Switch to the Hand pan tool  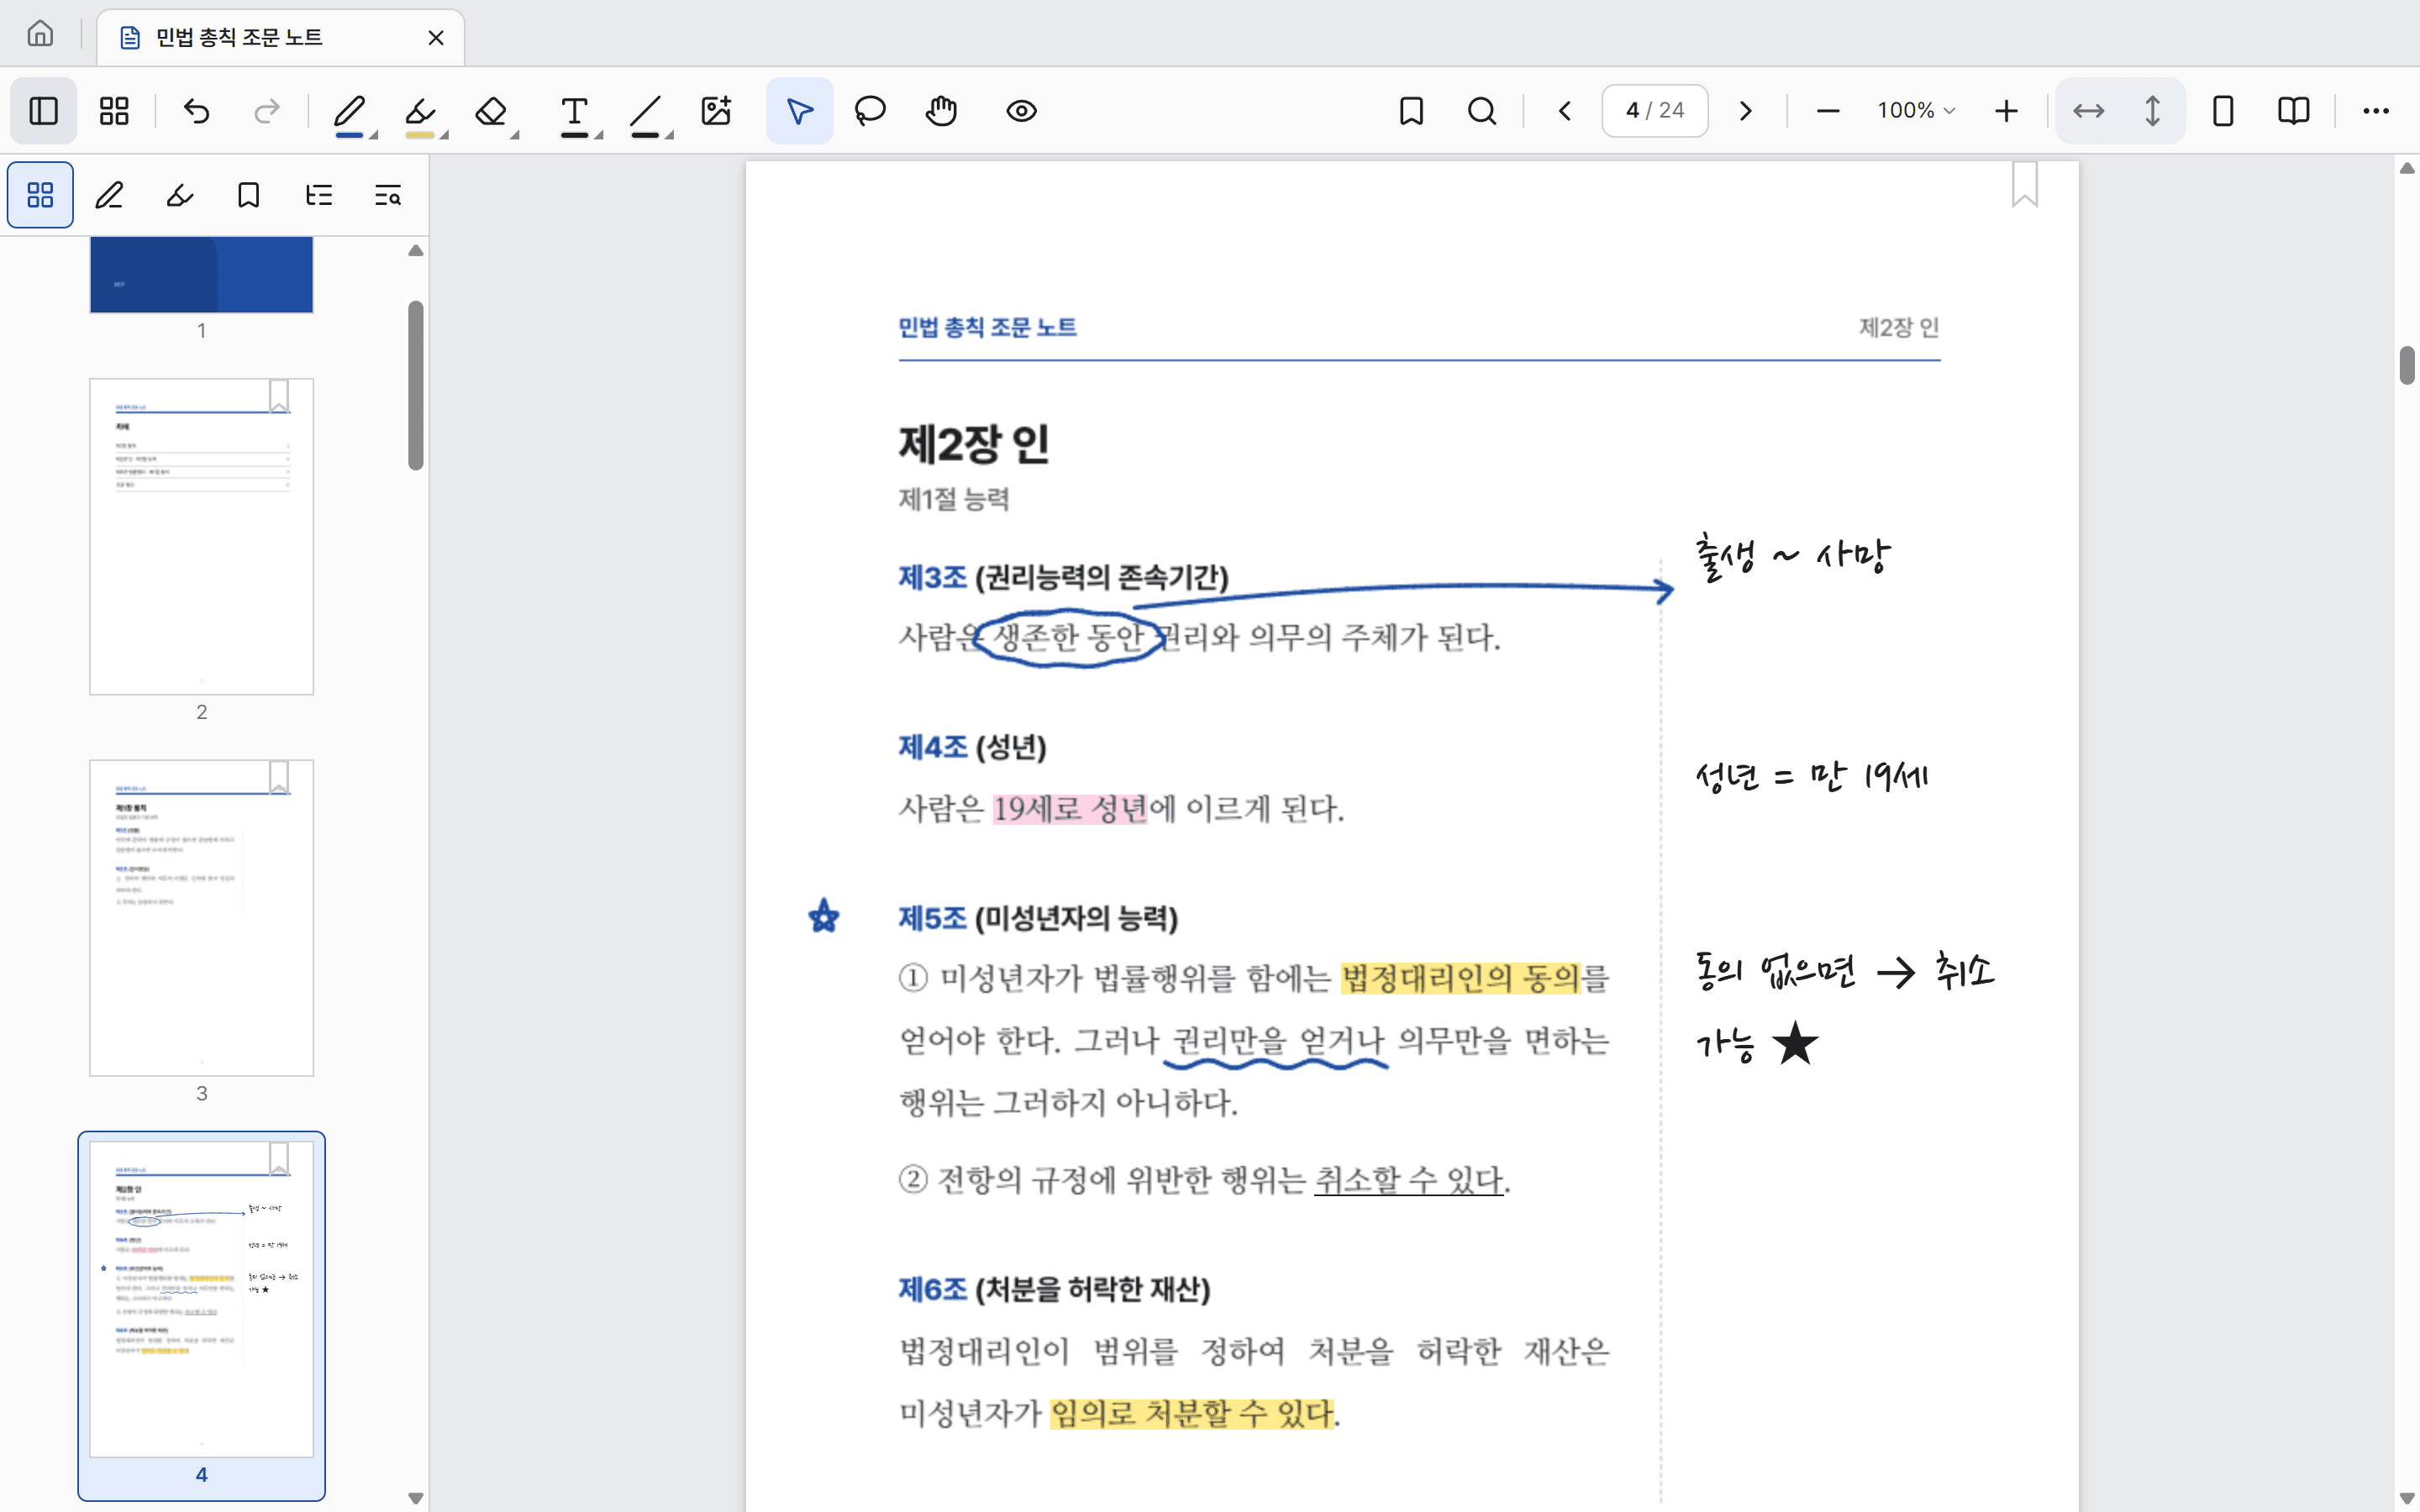coord(941,111)
